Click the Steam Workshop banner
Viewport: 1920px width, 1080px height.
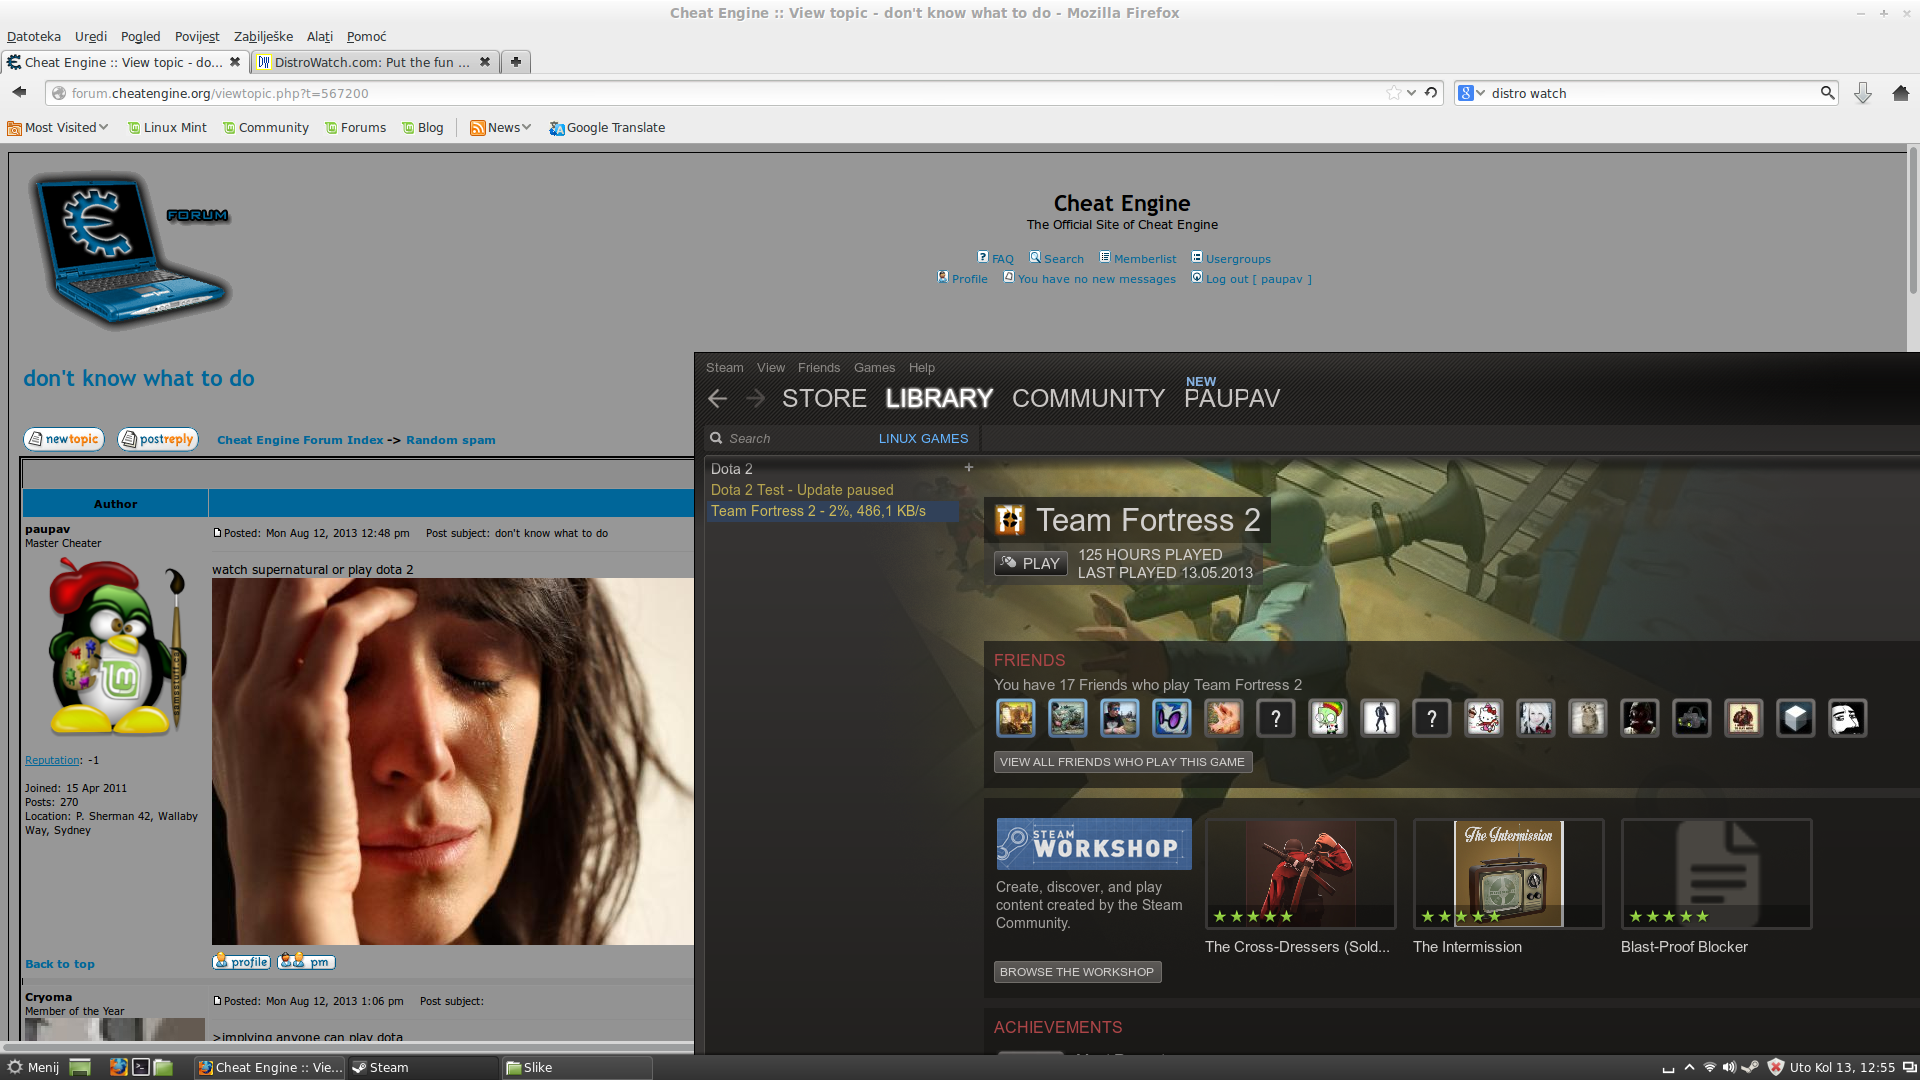1094,844
